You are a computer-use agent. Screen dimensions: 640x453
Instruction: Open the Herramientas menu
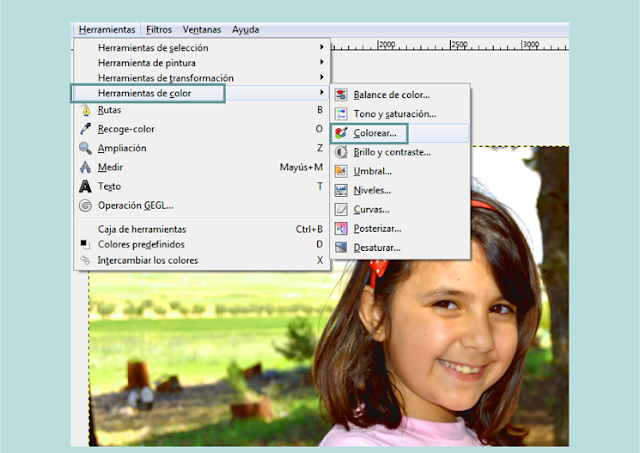point(107,30)
